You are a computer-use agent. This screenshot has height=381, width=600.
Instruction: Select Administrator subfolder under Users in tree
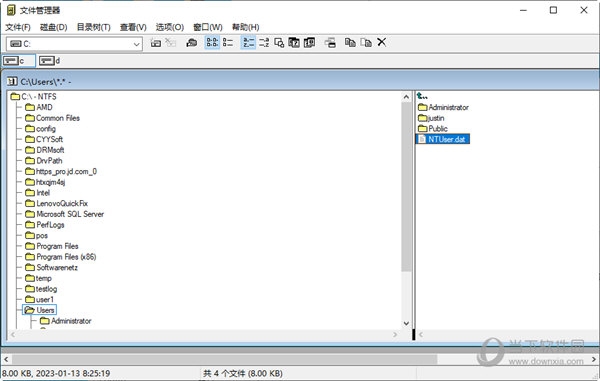point(66,321)
